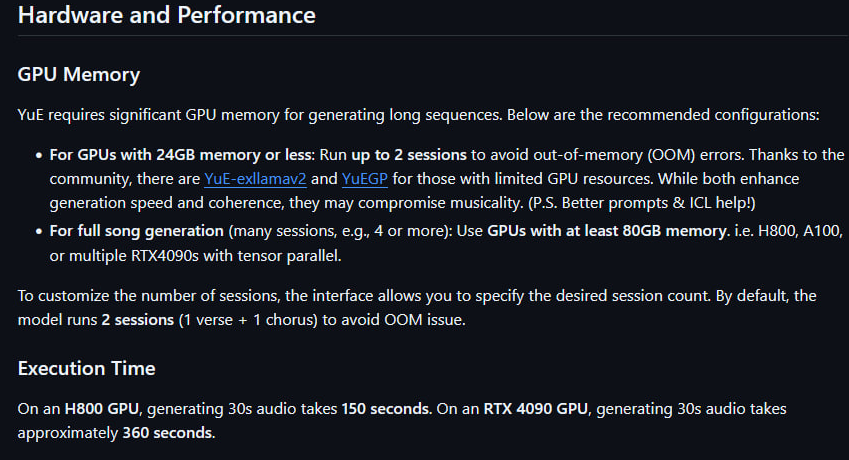This screenshot has height=460, width=849.
Task: Click the bold "H800 GPU" text
Action: (x=102, y=409)
